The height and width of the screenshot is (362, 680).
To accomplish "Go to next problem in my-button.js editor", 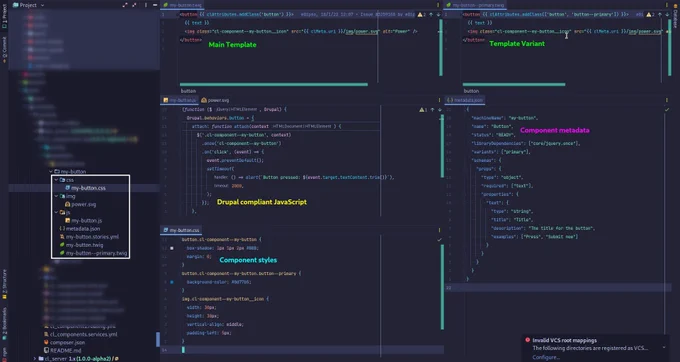I will (440, 110).
